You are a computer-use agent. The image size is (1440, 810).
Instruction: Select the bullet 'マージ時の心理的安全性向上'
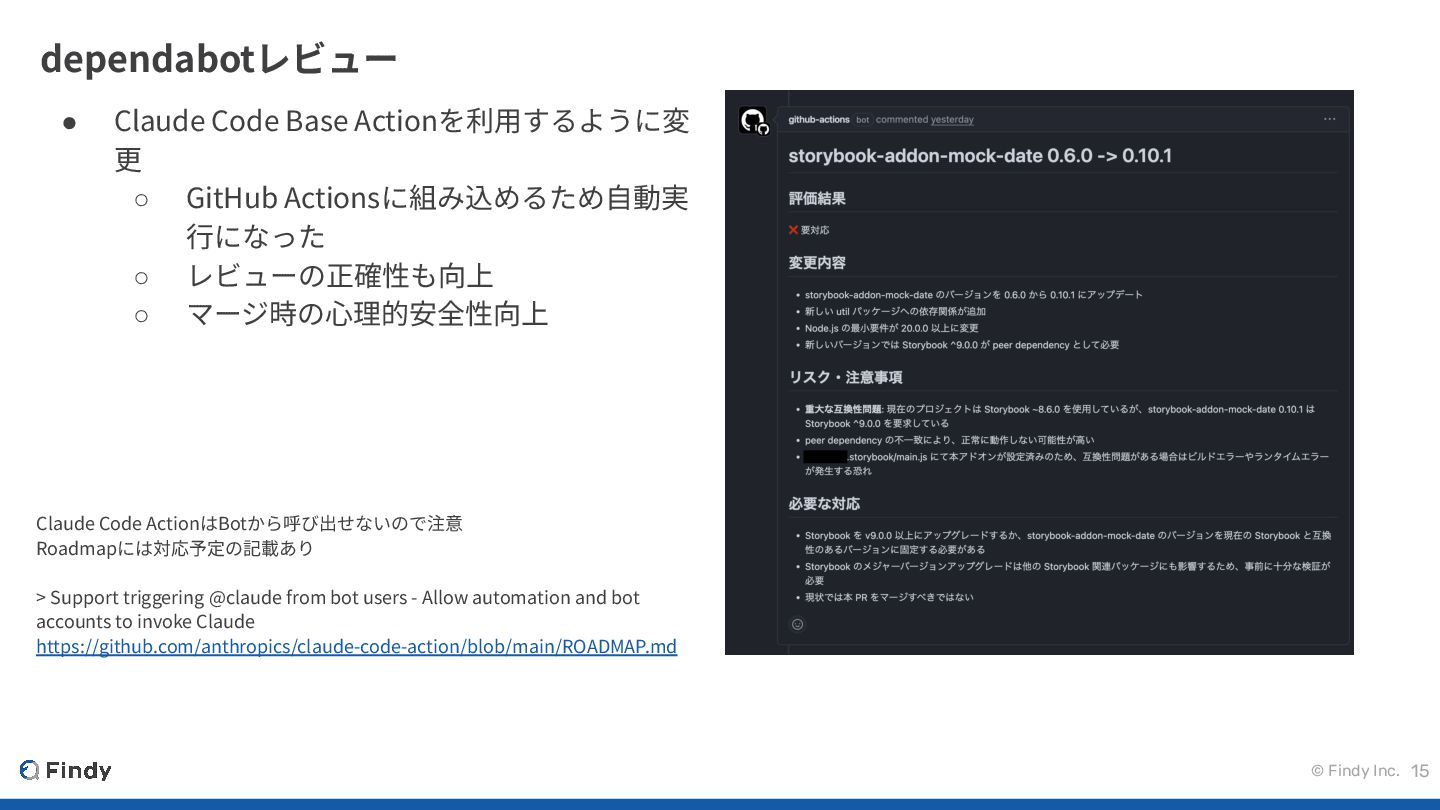tap(367, 314)
